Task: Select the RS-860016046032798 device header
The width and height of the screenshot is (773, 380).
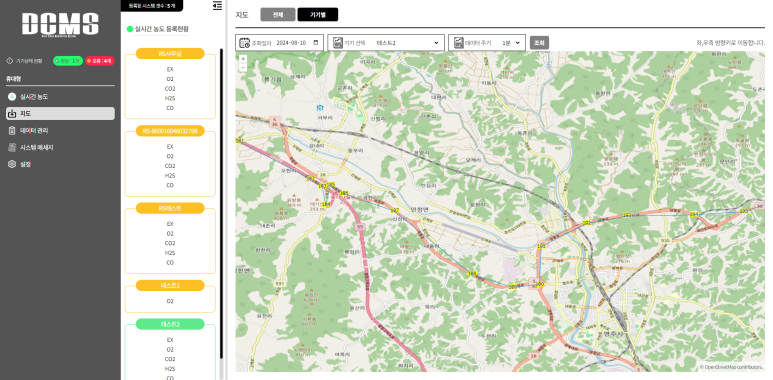Action: [x=170, y=131]
